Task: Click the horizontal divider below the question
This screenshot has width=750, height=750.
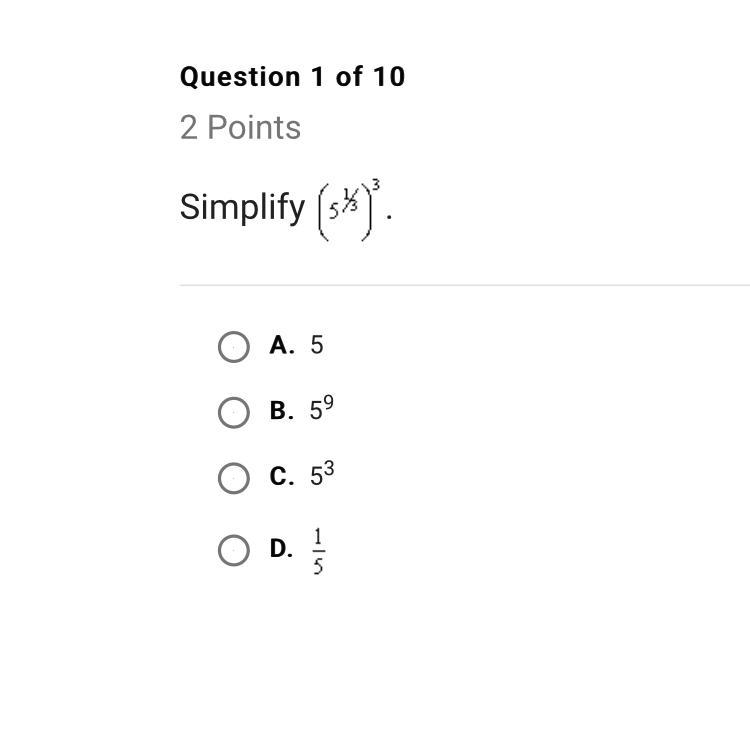Action: click(464, 285)
